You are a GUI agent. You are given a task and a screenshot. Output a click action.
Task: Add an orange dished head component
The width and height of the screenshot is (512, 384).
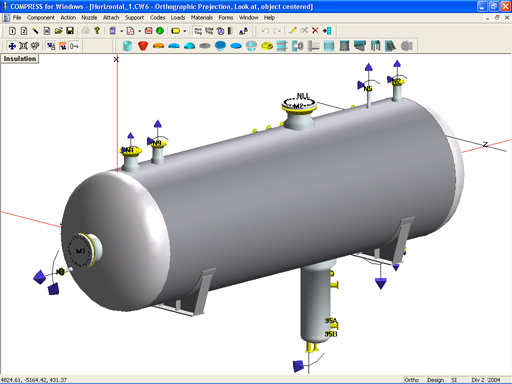coord(158,46)
